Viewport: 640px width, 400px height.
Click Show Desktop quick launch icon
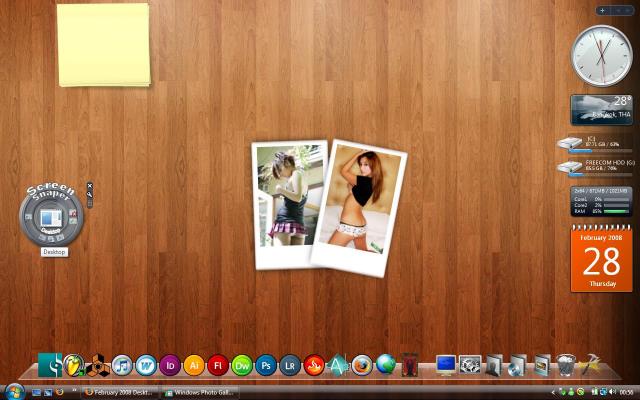(x=36, y=393)
